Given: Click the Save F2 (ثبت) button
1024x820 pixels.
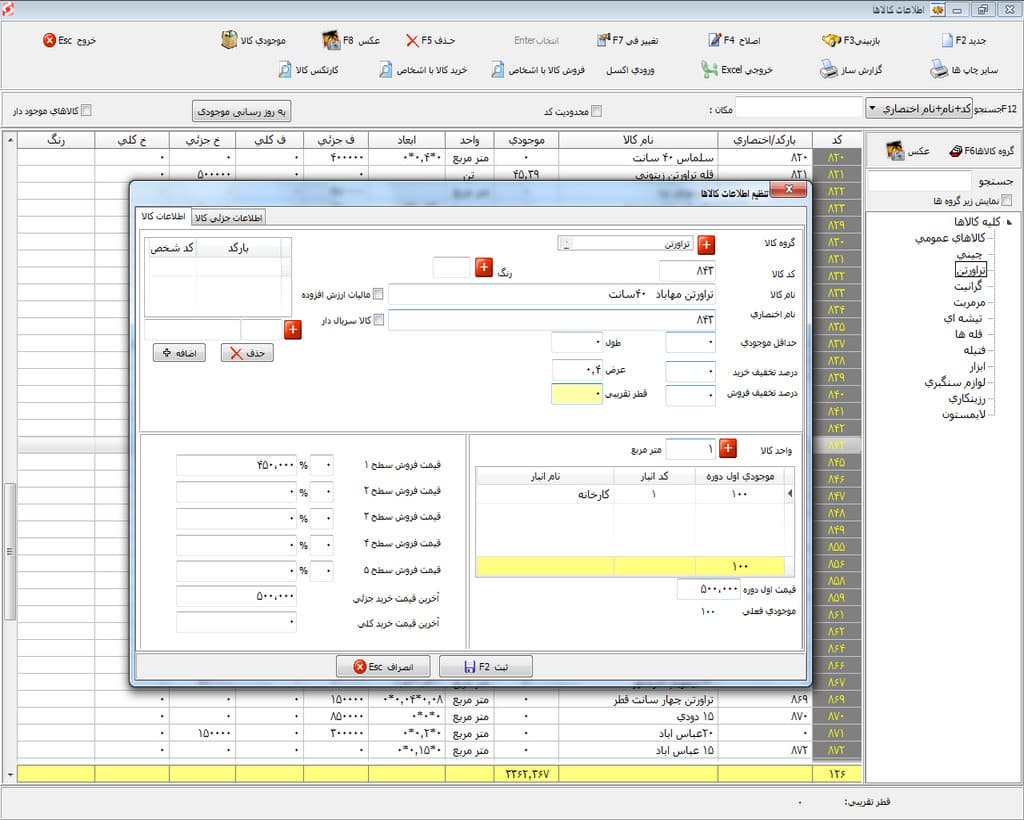Looking at the screenshot, I should 486,667.
